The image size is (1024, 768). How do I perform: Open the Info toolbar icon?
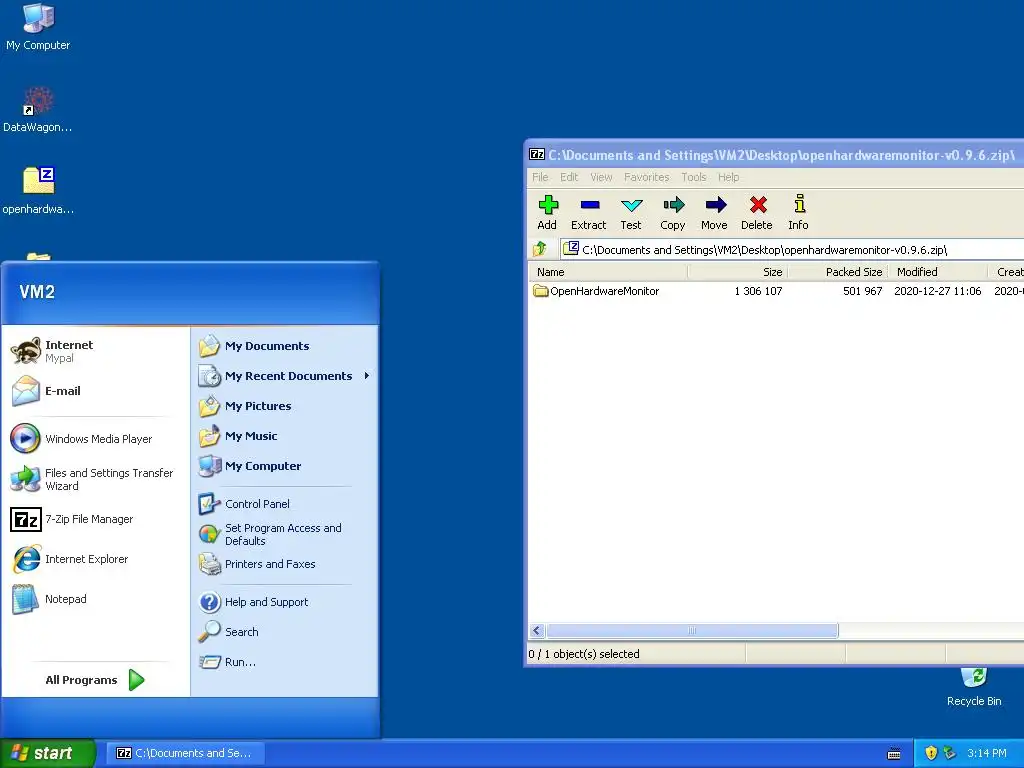click(x=798, y=213)
